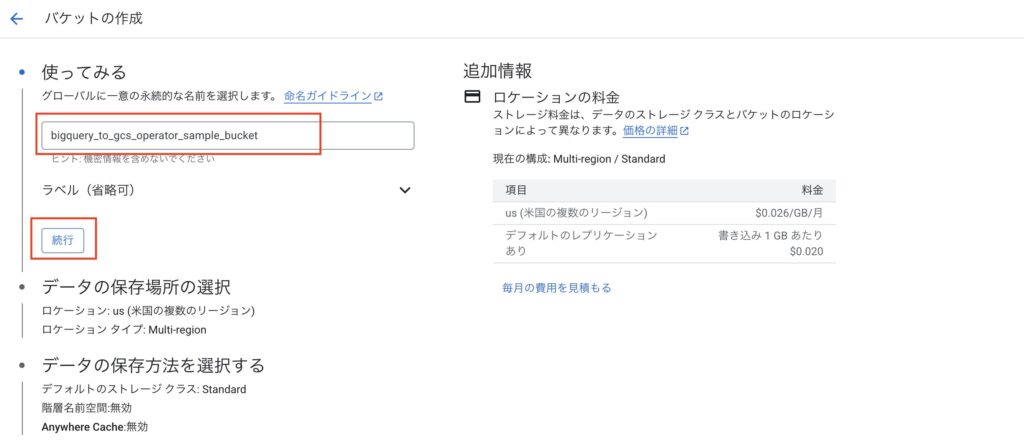The height and width of the screenshot is (446, 1024).
Task: Focus the bucket name input field
Action: pos(228,135)
